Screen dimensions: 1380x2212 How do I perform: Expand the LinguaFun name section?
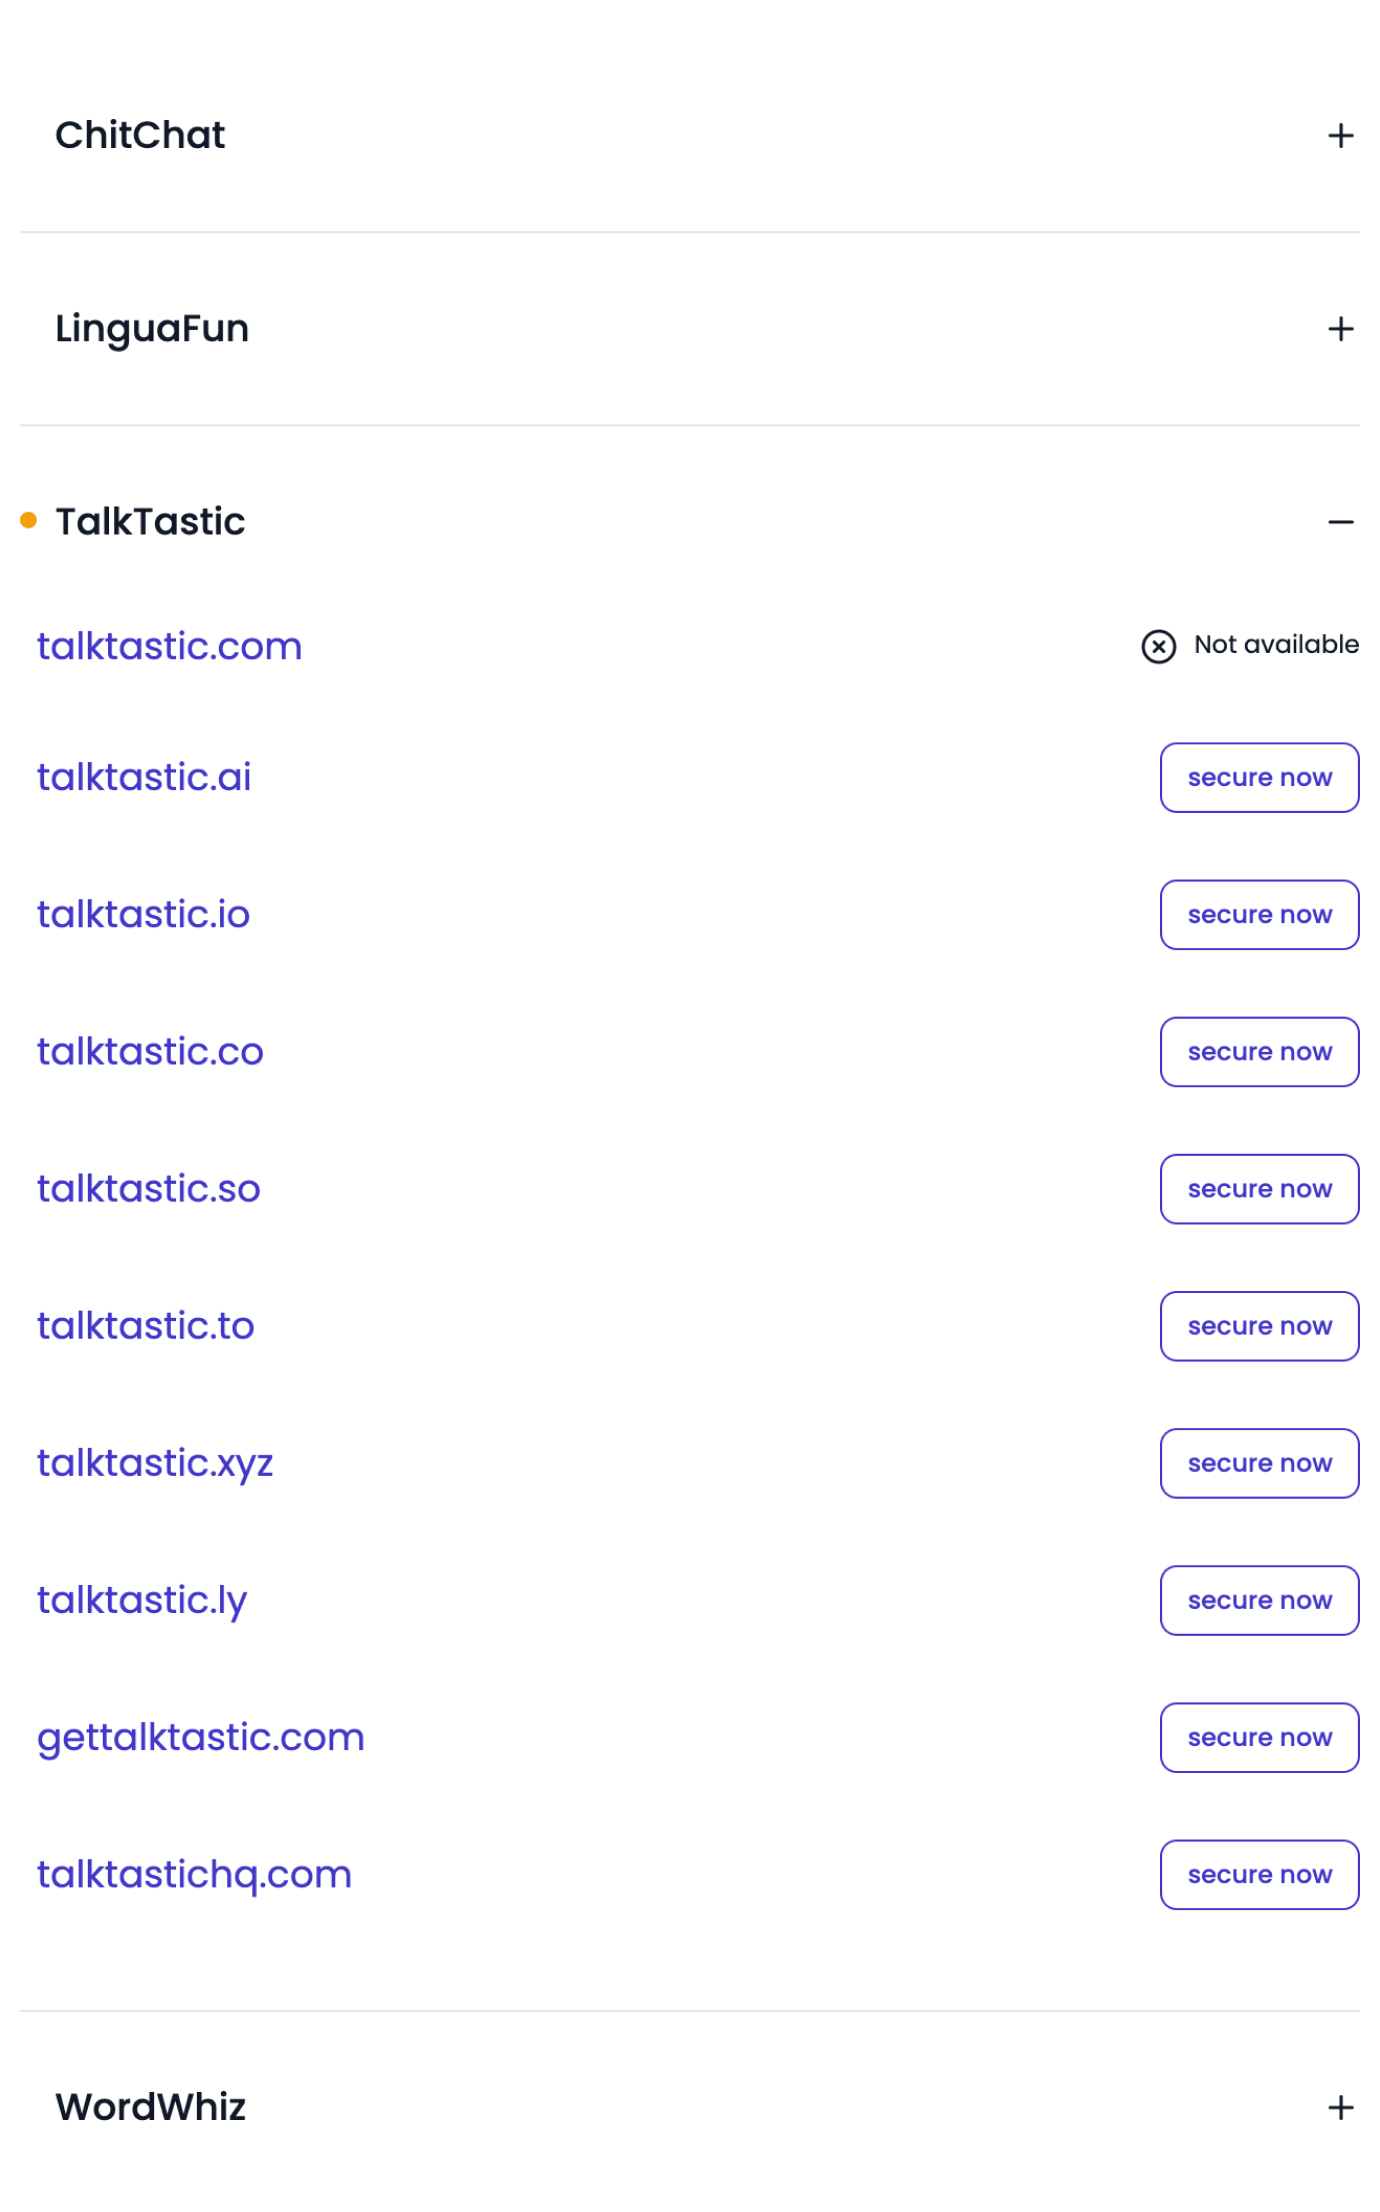(x=1339, y=327)
